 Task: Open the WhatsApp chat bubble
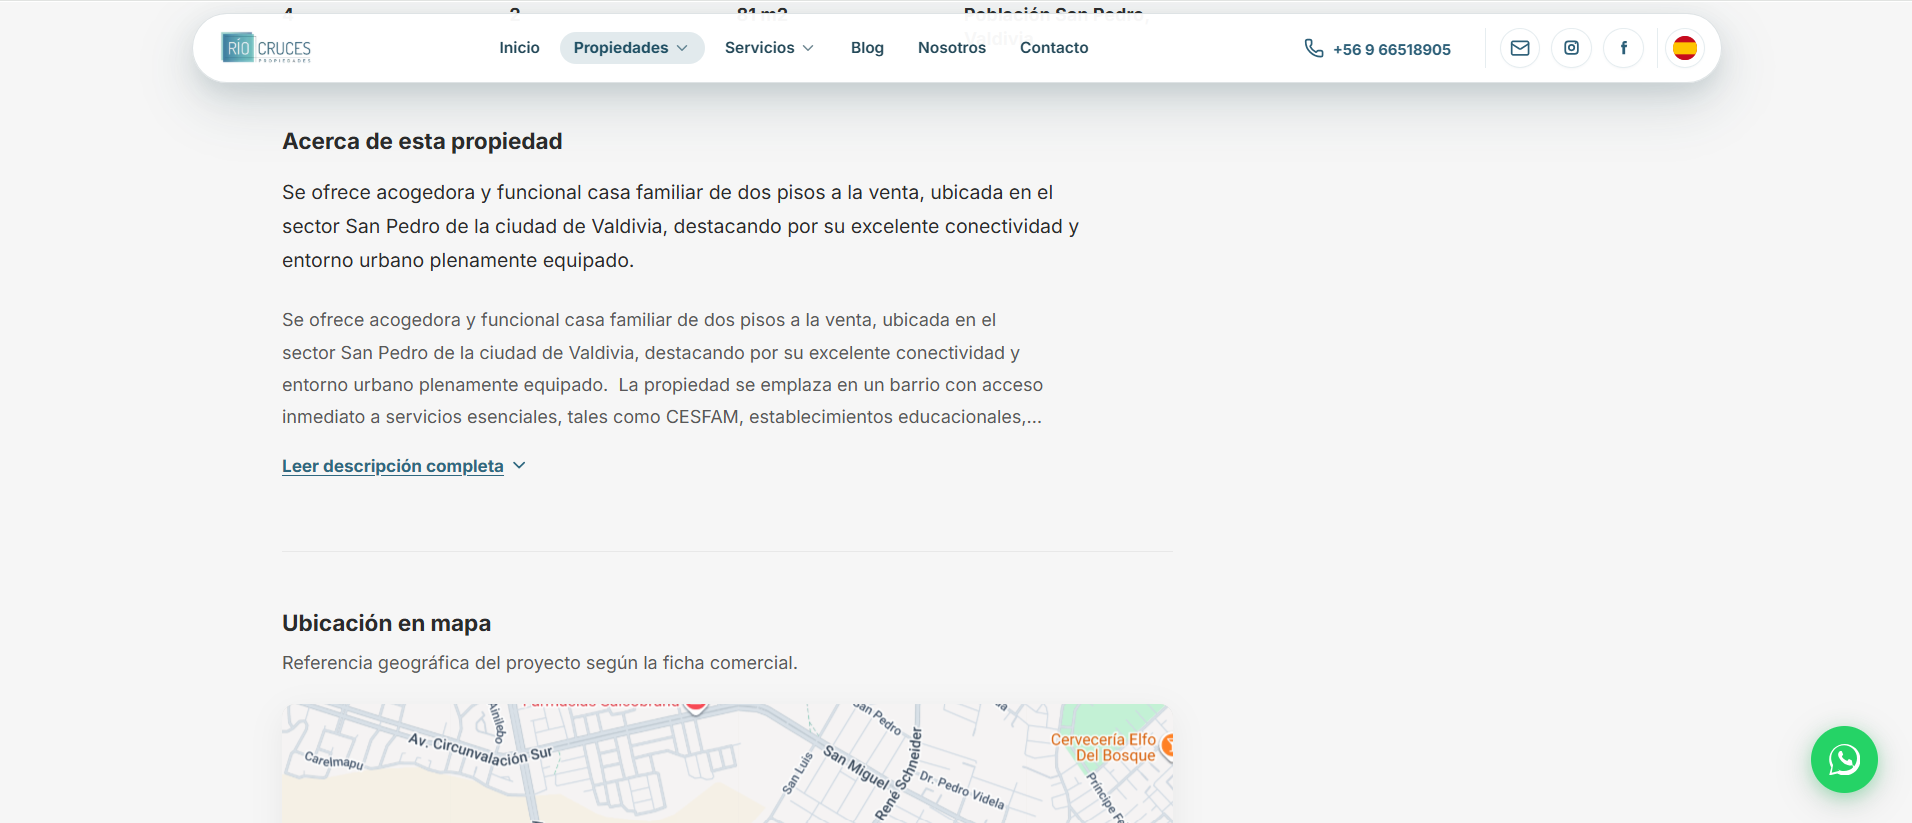(1844, 760)
